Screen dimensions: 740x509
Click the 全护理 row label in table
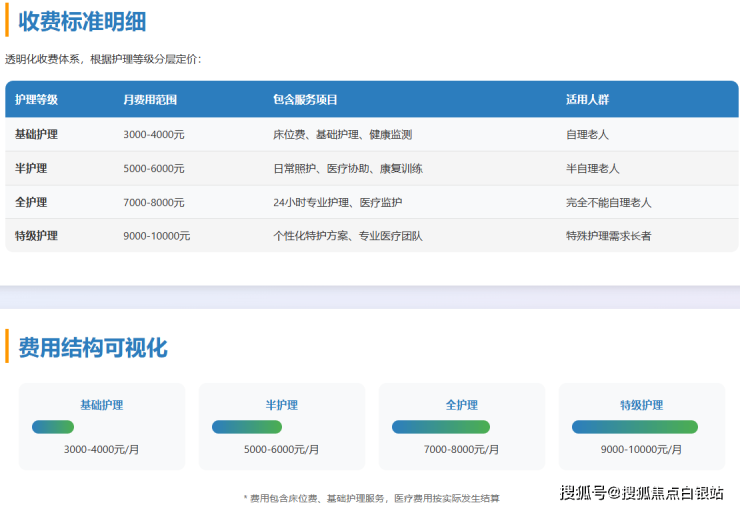click(x=31, y=202)
